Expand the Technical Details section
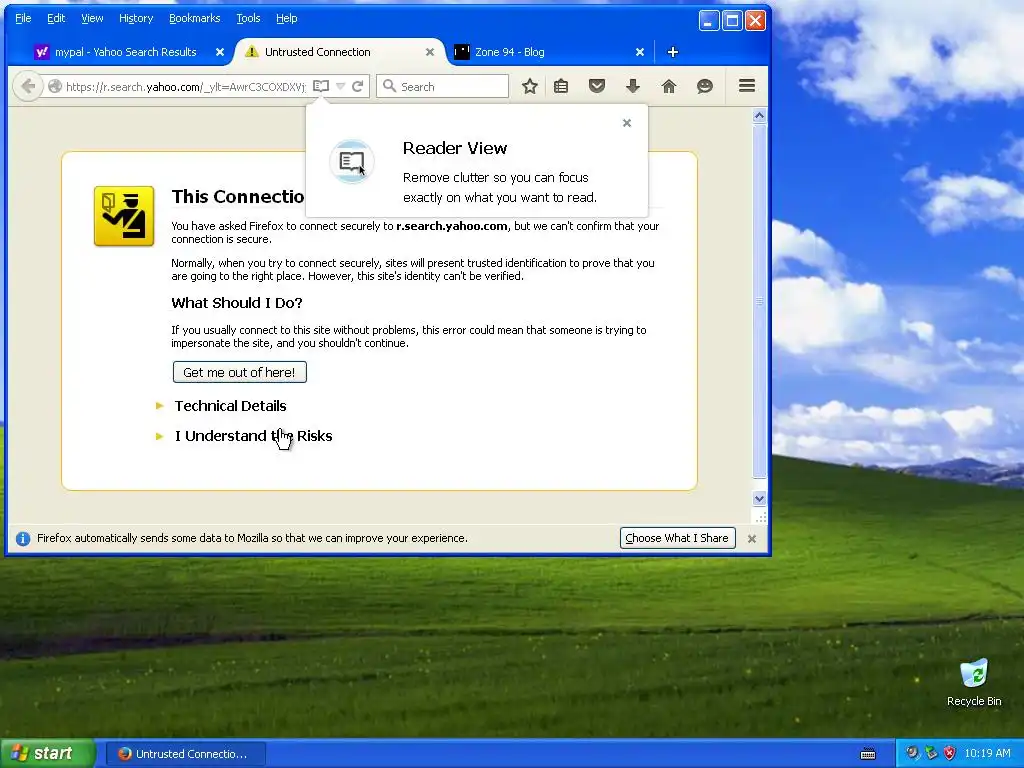 230,406
